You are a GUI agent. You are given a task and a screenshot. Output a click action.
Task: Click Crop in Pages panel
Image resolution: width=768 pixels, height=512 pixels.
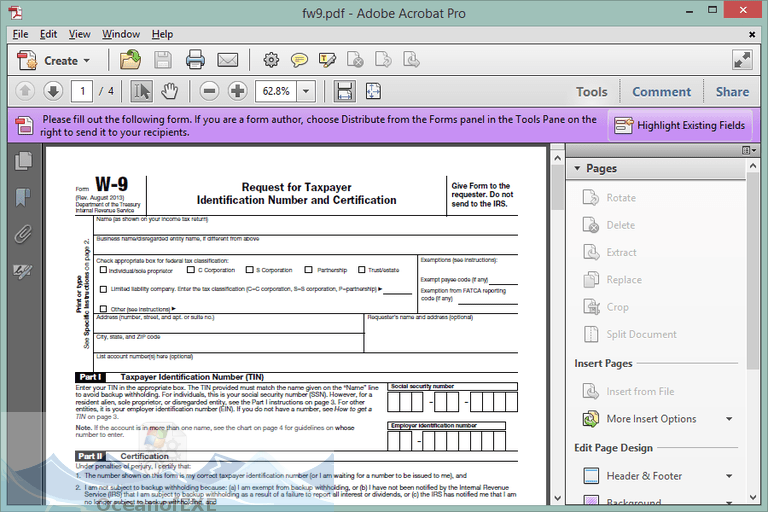(605, 307)
